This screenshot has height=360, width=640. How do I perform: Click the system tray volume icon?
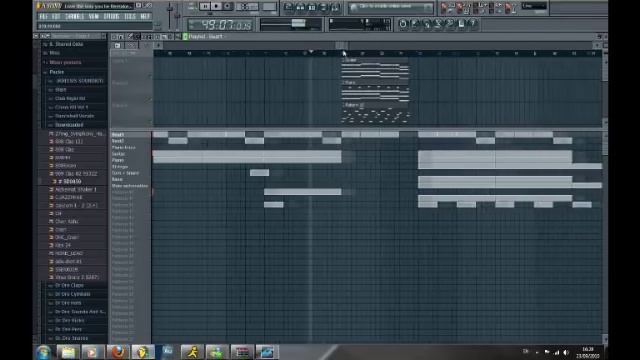[x=566, y=352]
